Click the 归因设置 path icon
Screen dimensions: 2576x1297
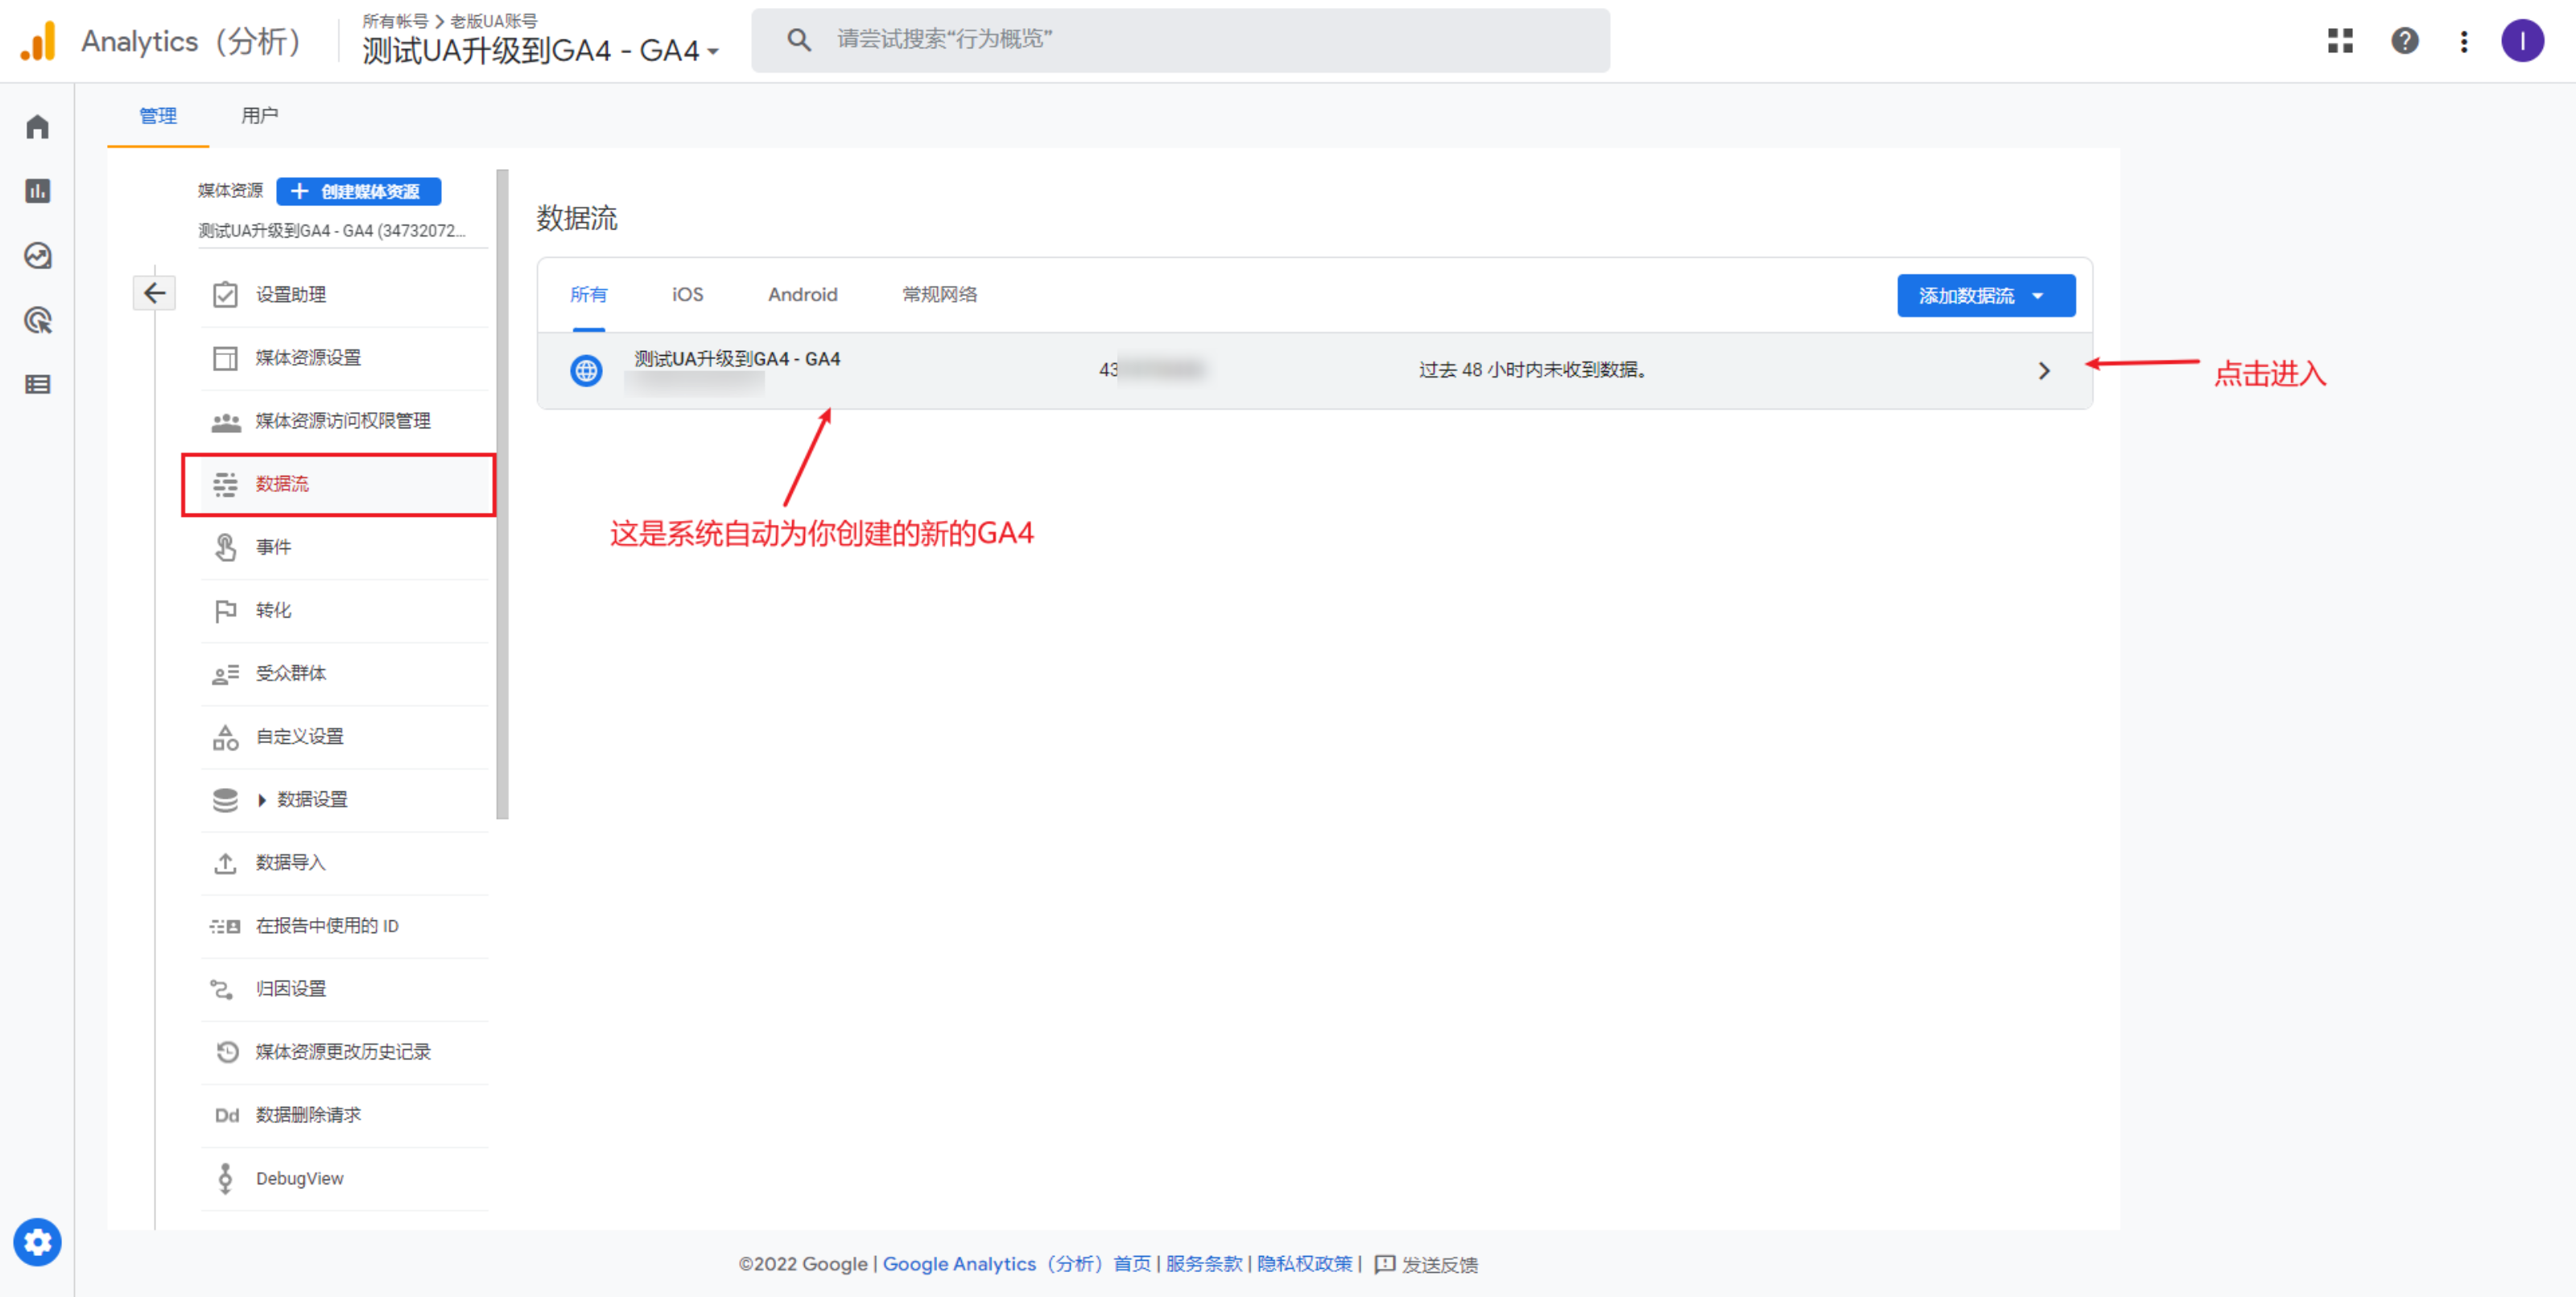[222, 989]
